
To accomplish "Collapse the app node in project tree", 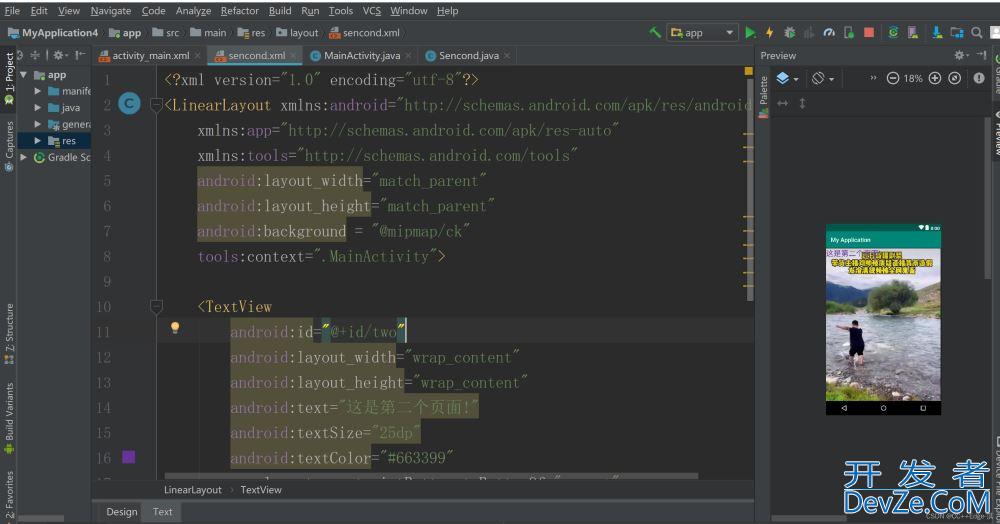I will click(x=24, y=75).
